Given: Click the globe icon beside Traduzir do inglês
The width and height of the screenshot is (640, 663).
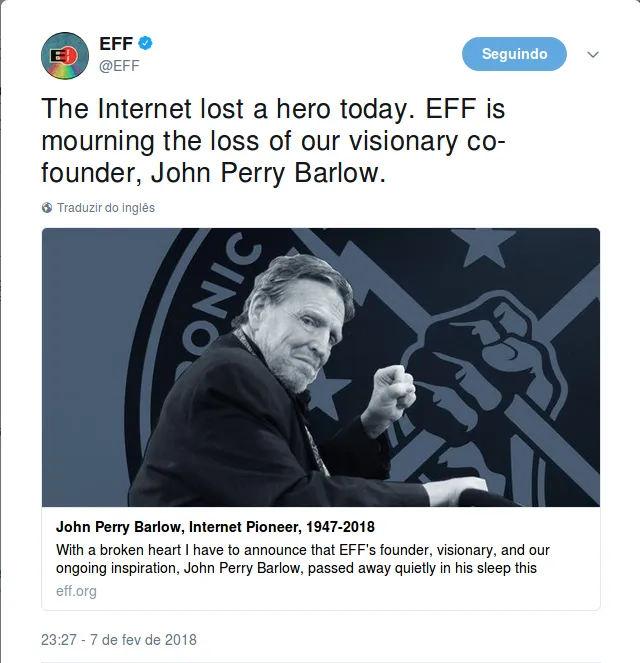Looking at the screenshot, I should coord(47,208).
